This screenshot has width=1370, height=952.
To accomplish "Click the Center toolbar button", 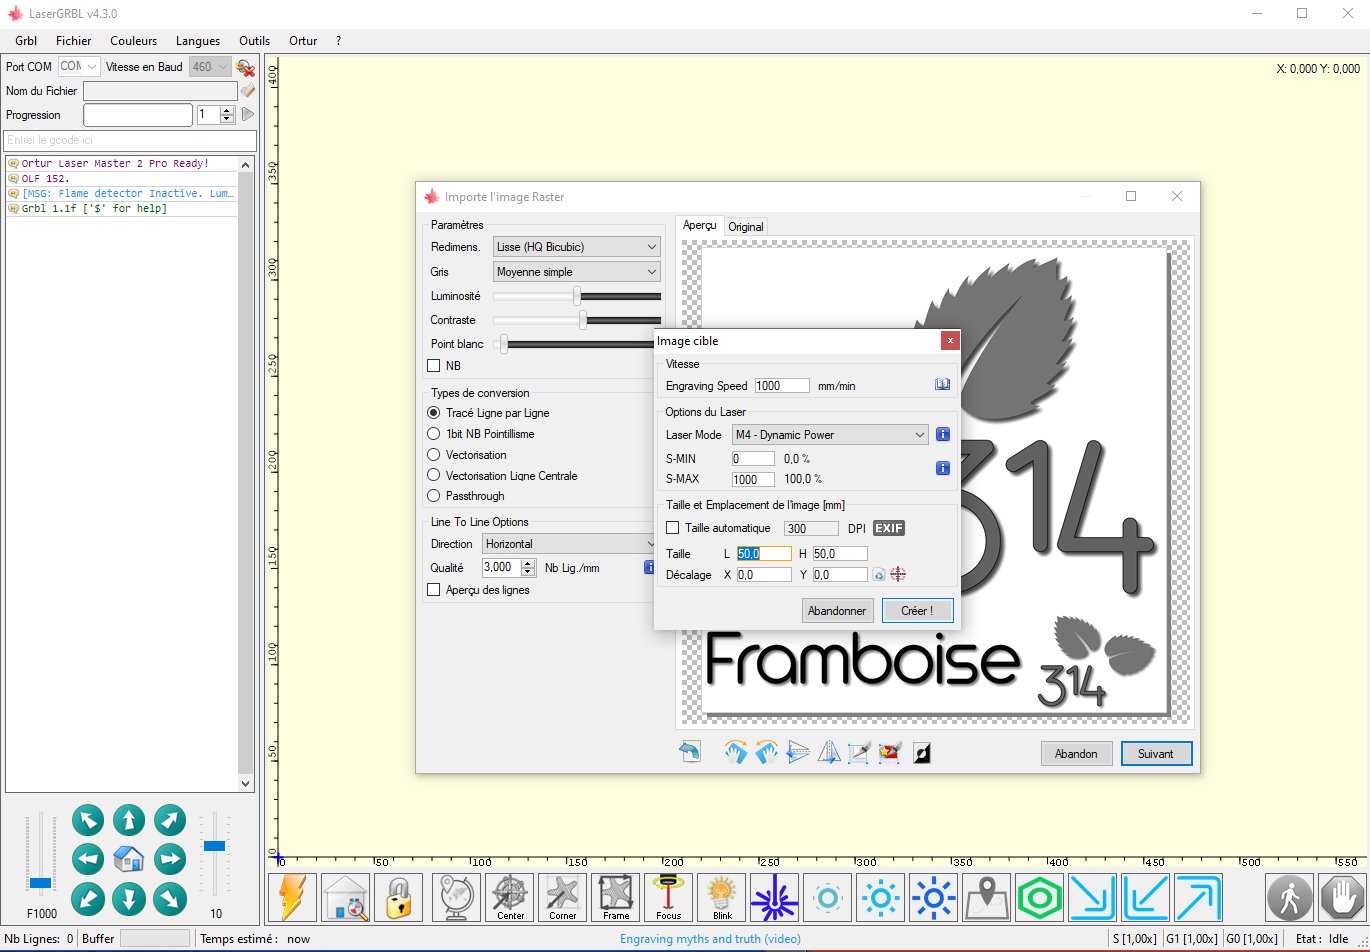I will pos(510,897).
